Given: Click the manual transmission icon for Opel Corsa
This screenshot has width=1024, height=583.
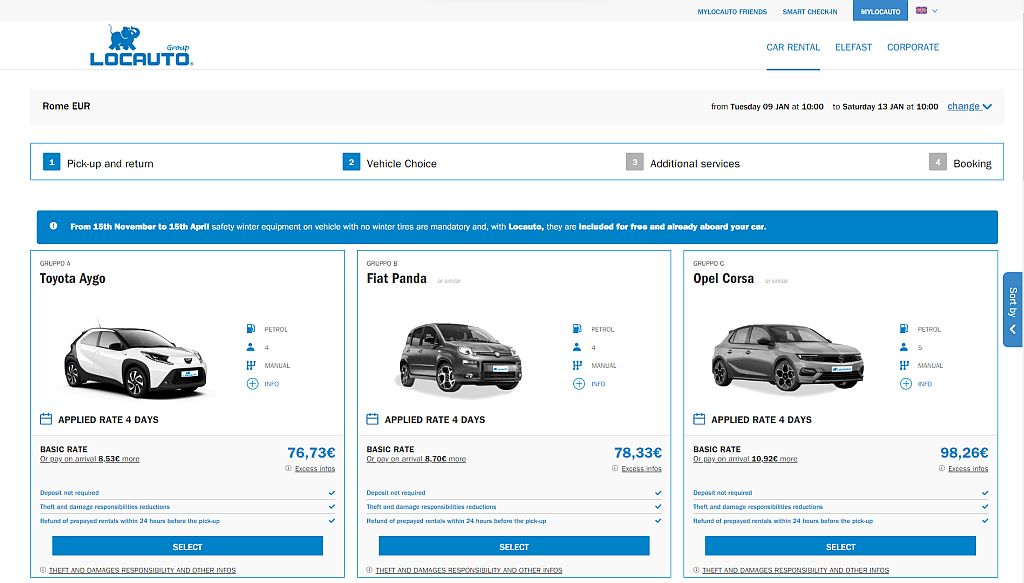Looking at the screenshot, I should [904, 365].
